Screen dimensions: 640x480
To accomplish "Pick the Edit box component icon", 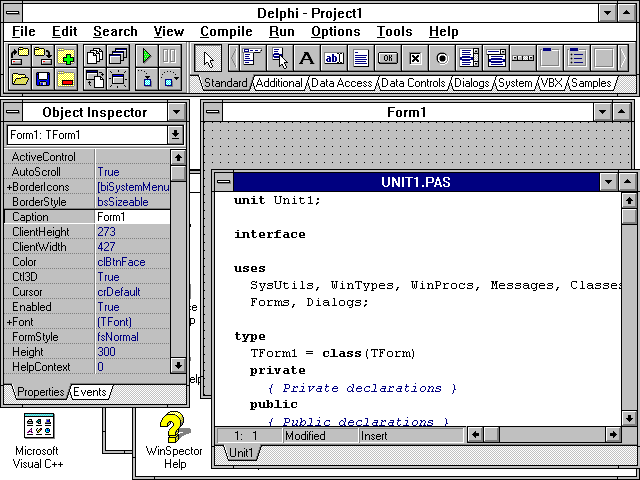I will (x=334, y=58).
